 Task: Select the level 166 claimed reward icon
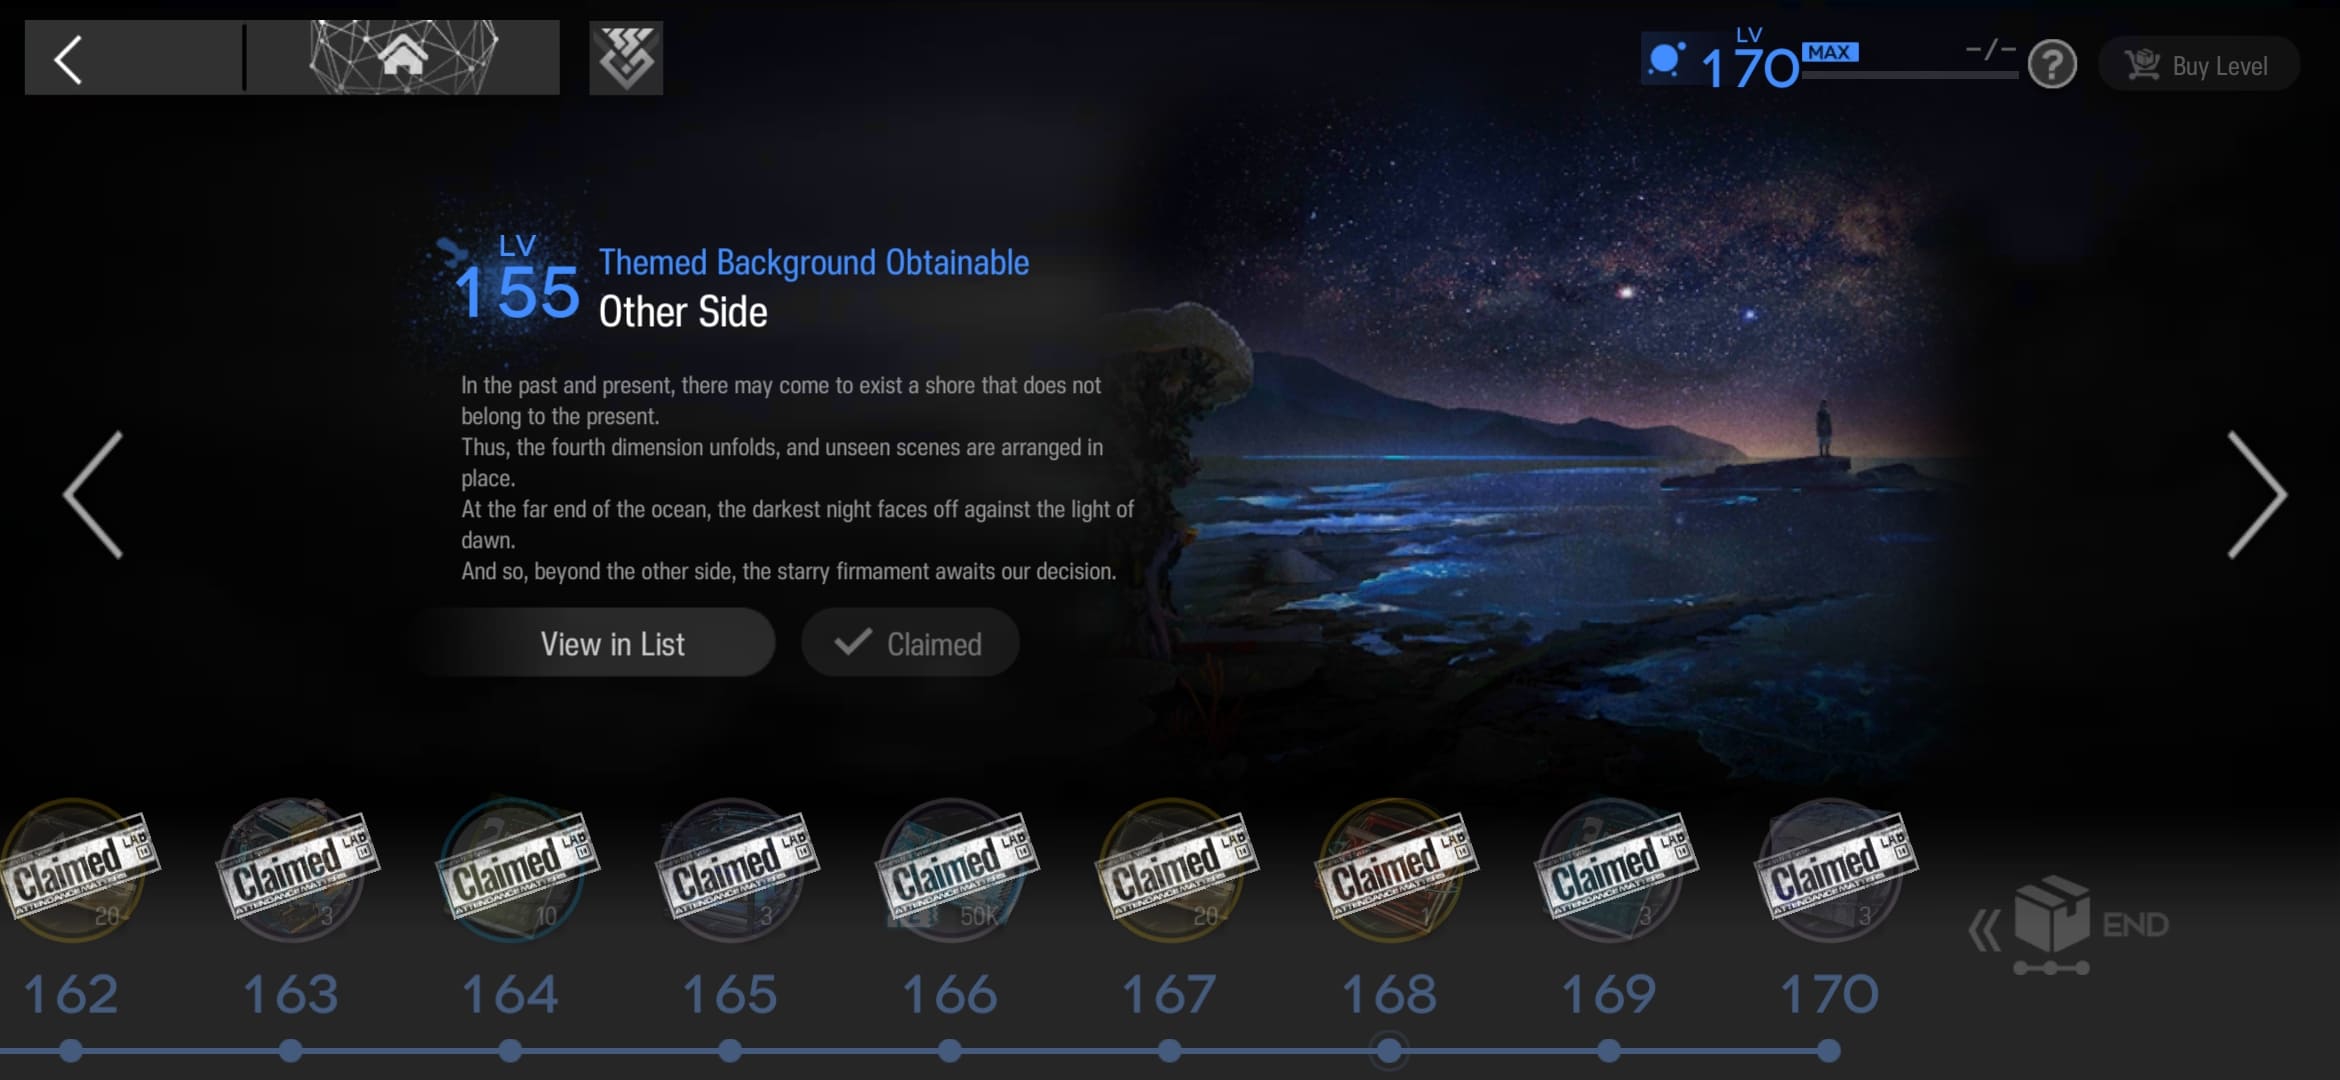point(952,870)
